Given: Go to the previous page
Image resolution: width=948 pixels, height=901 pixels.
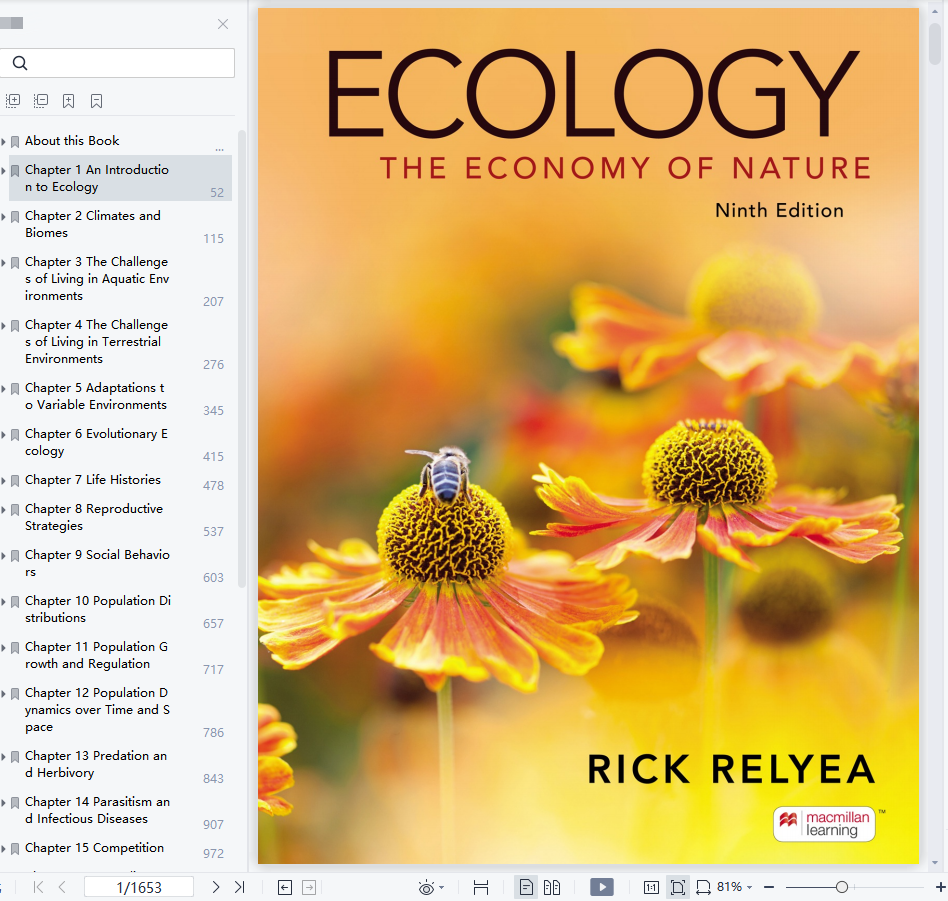Looking at the screenshot, I should [x=62, y=887].
